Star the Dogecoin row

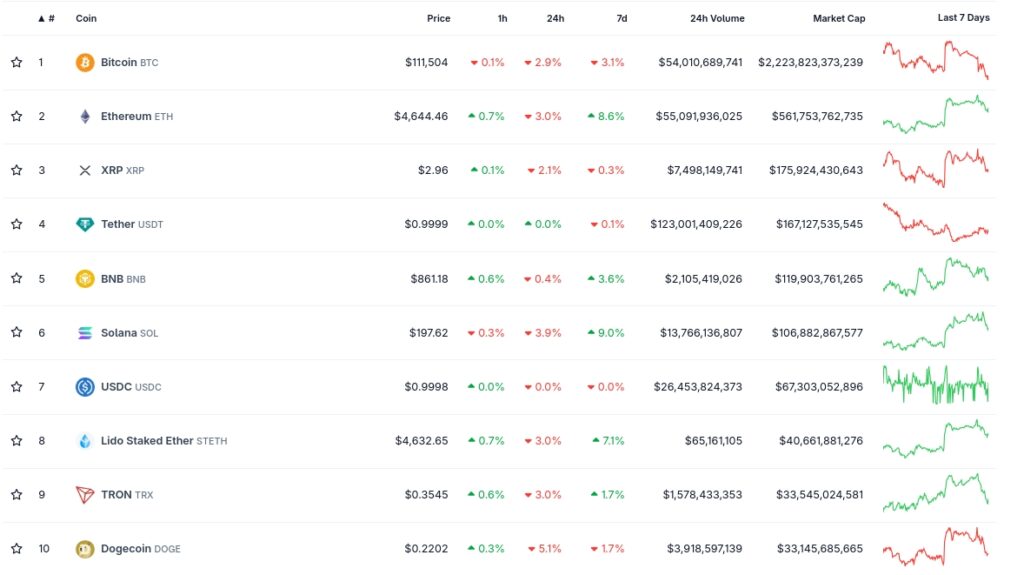click(16, 549)
